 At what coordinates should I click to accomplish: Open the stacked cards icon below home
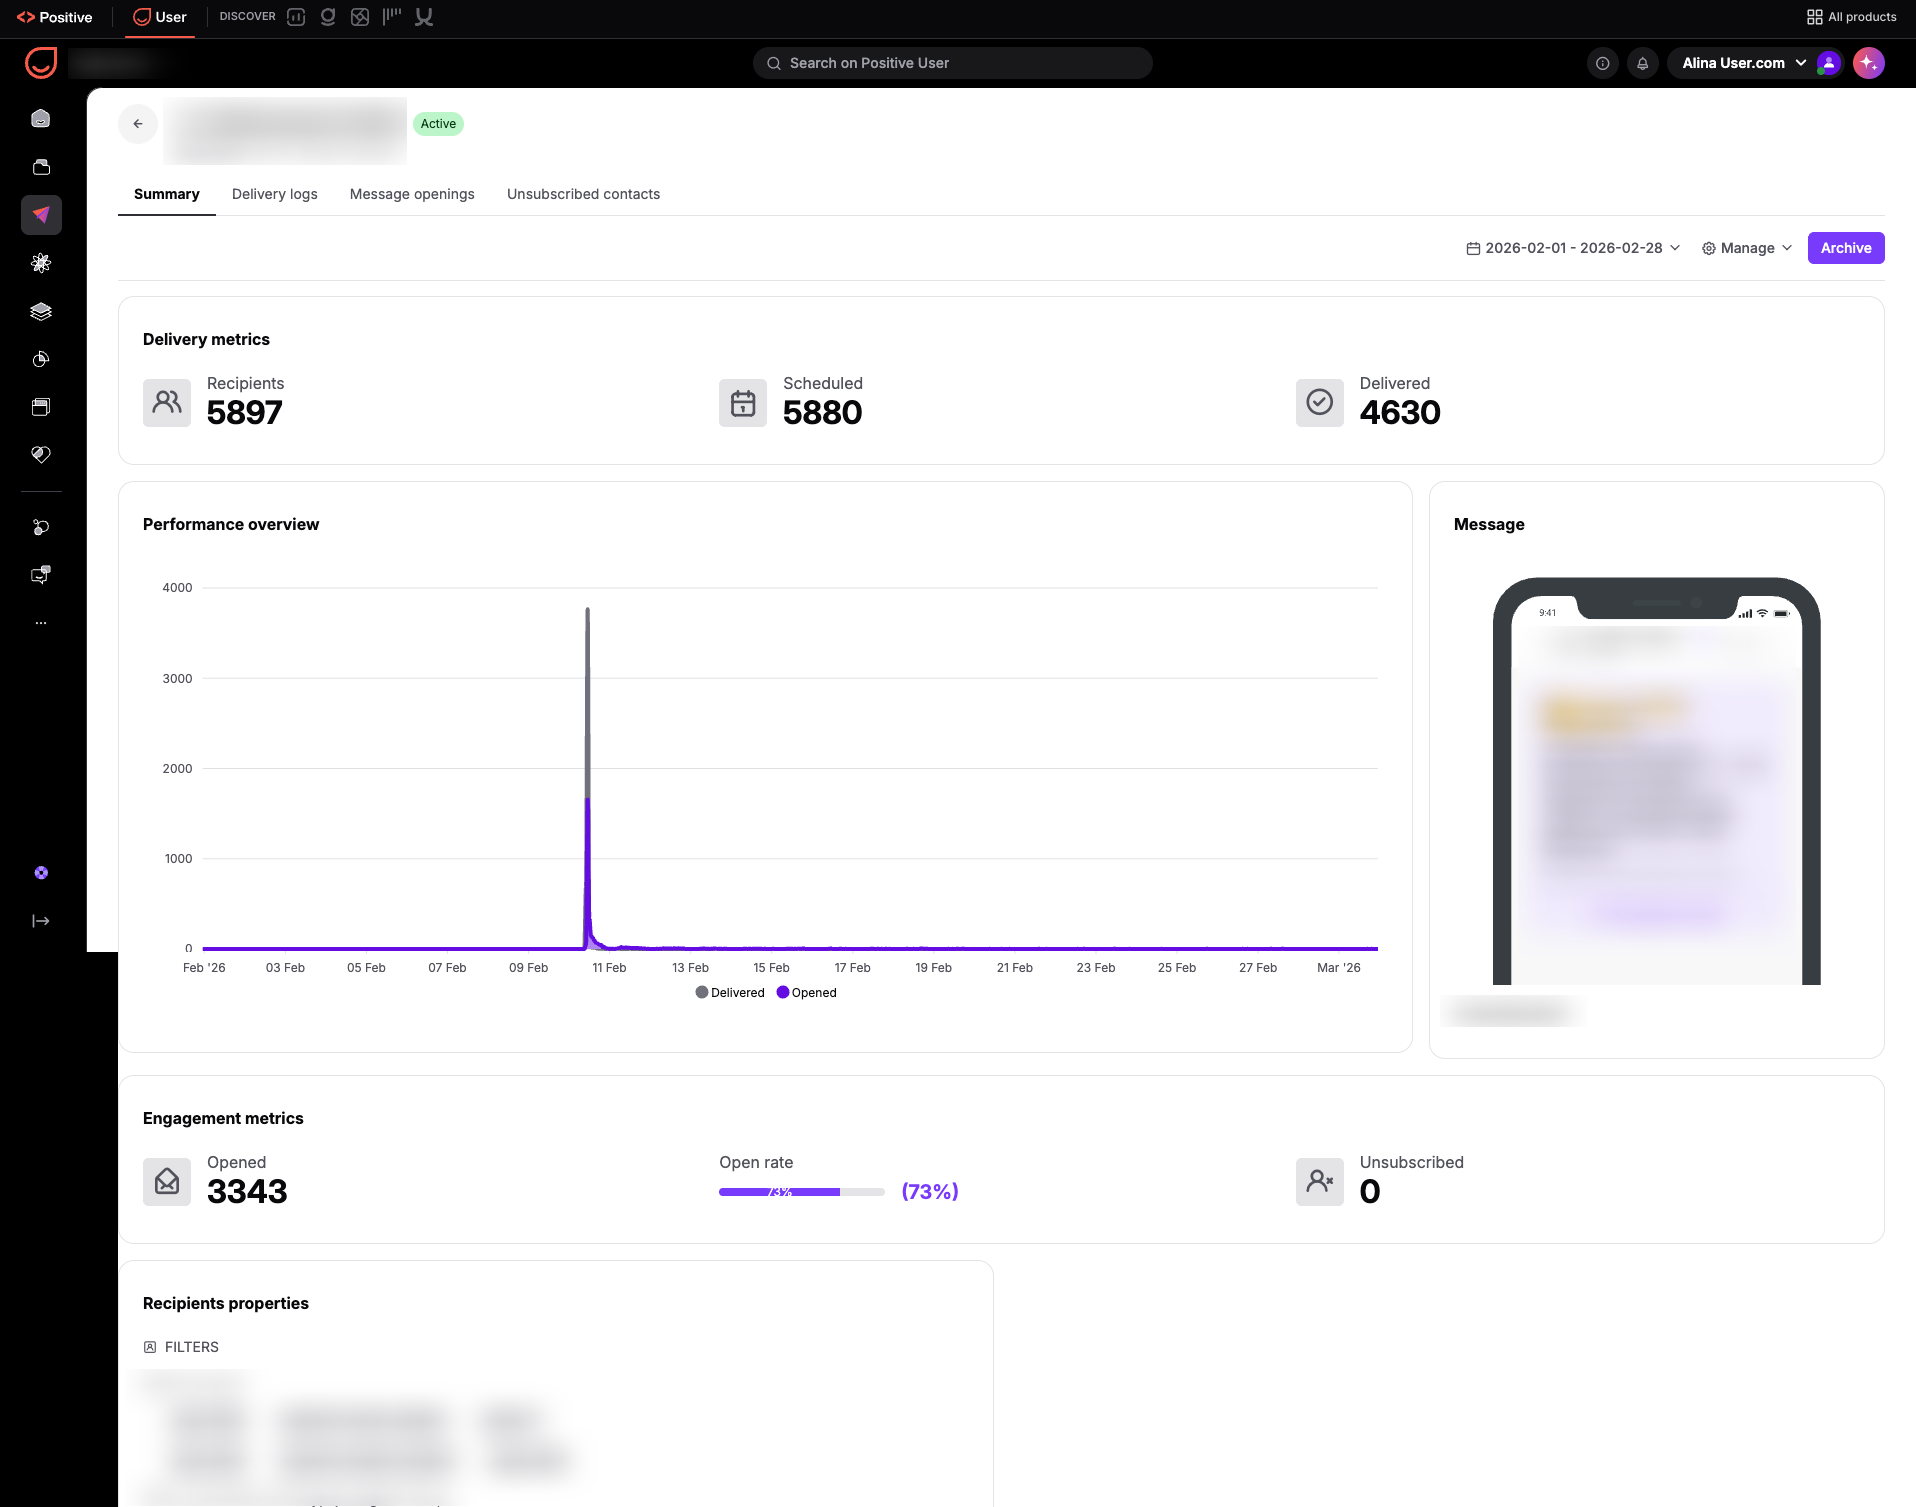pyautogui.click(x=41, y=167)
